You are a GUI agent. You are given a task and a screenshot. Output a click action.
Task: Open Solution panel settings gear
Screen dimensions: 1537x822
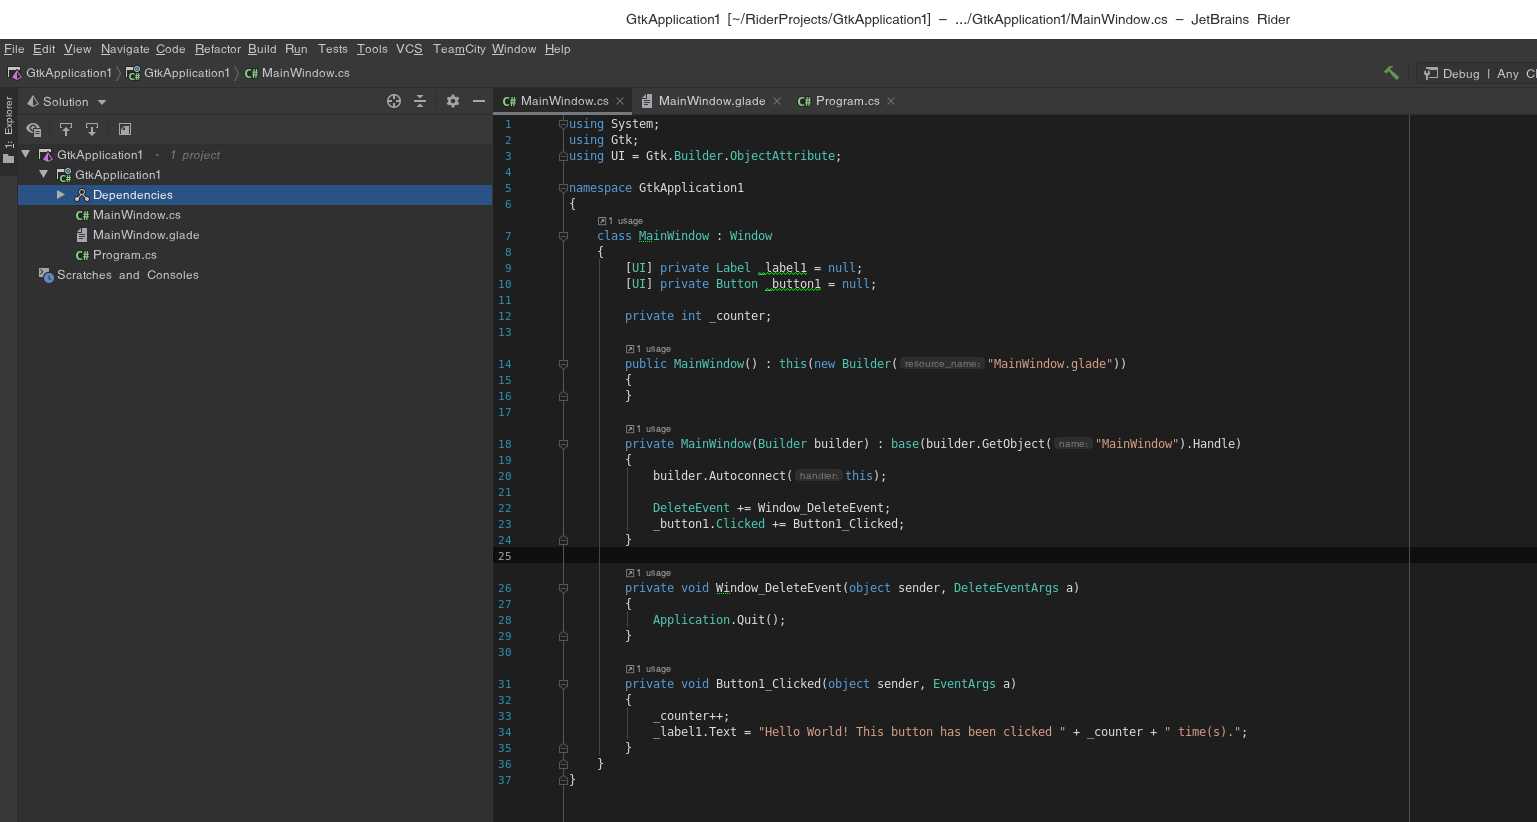tap(452, 101)
